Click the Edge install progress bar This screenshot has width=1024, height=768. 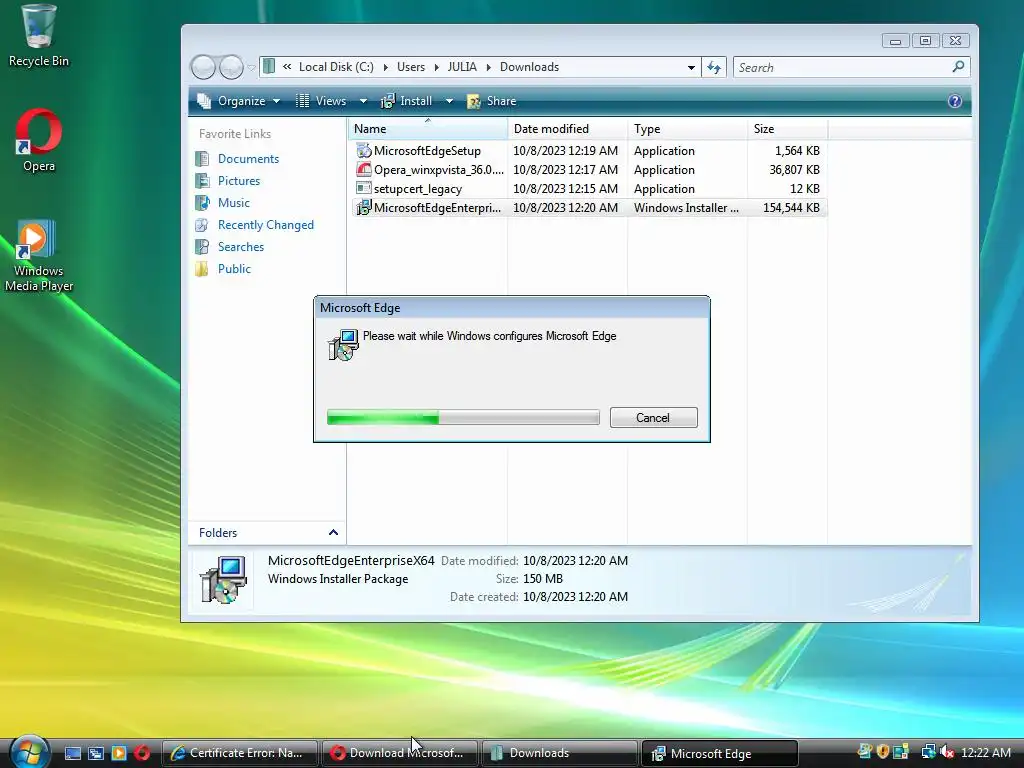(463, 417)
